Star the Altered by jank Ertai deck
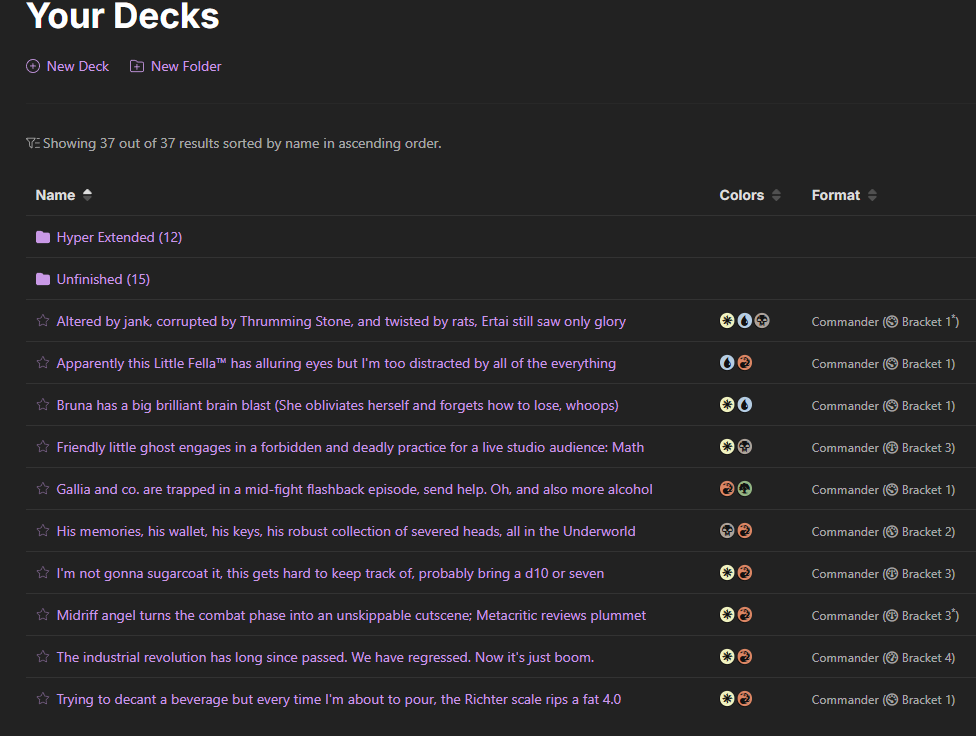The image size is (976, 736). coord(43,321)
